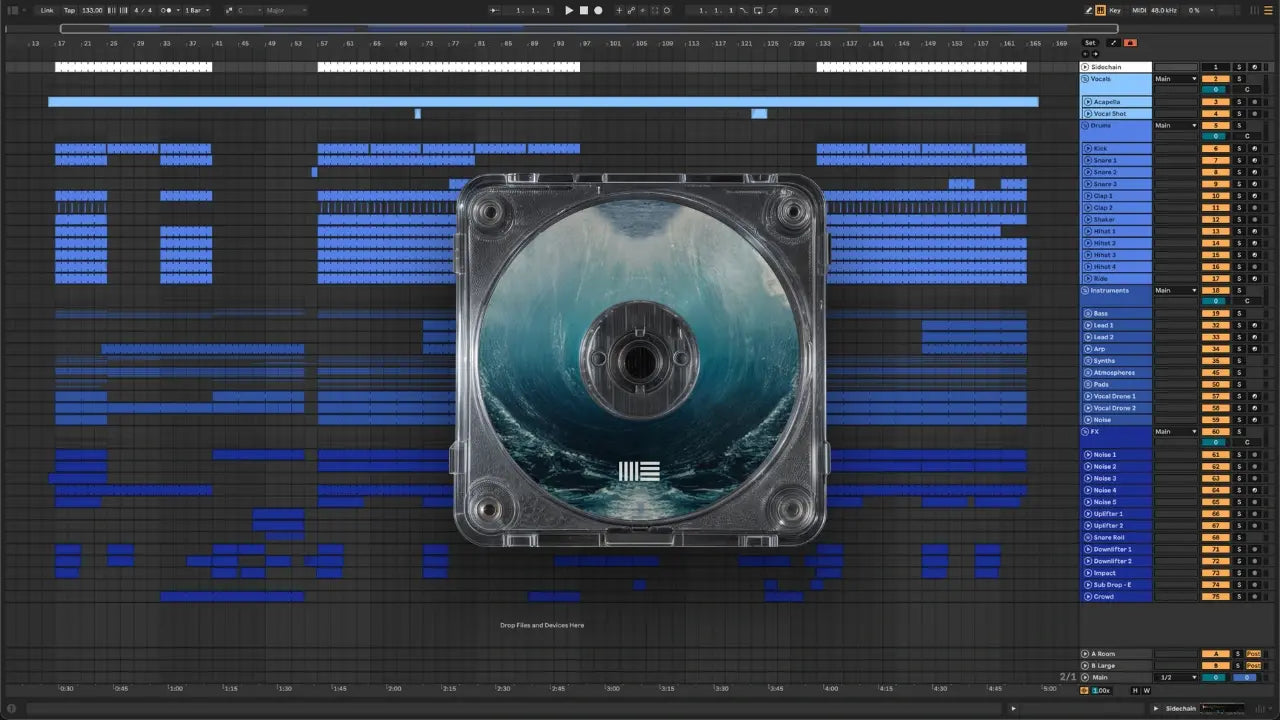The height and width of the screenshot is (720, 1280).
Task: Deactivate the Kick track via its number 6
Action: [x=1215, y=149]
